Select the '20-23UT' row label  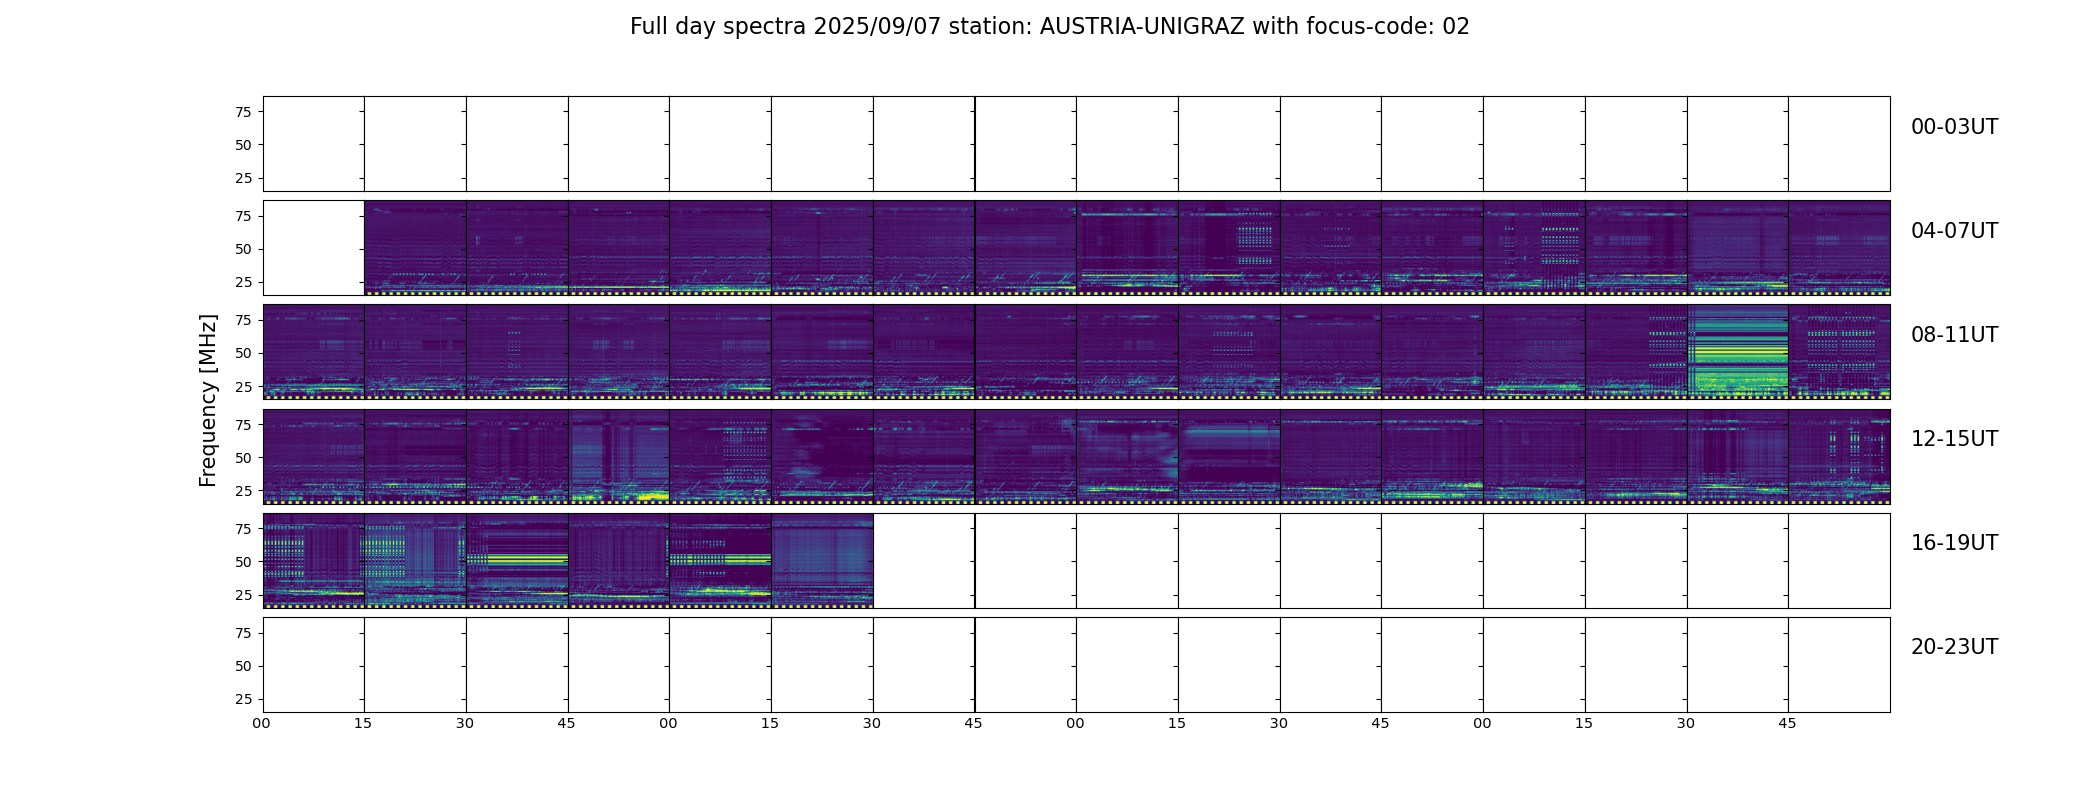tap(1954, 647)
